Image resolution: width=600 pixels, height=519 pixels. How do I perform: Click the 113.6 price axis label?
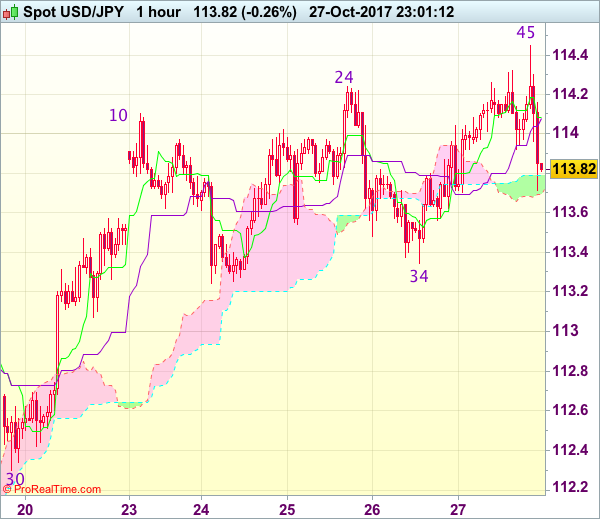570,212
